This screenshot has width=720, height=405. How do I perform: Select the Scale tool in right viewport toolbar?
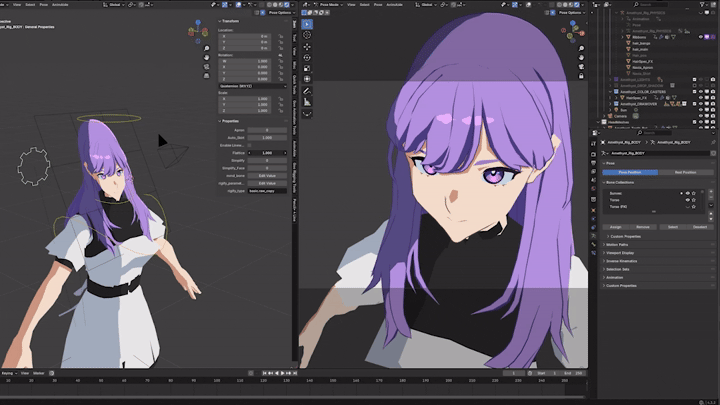pyautogui.click(x=307, y=68)
